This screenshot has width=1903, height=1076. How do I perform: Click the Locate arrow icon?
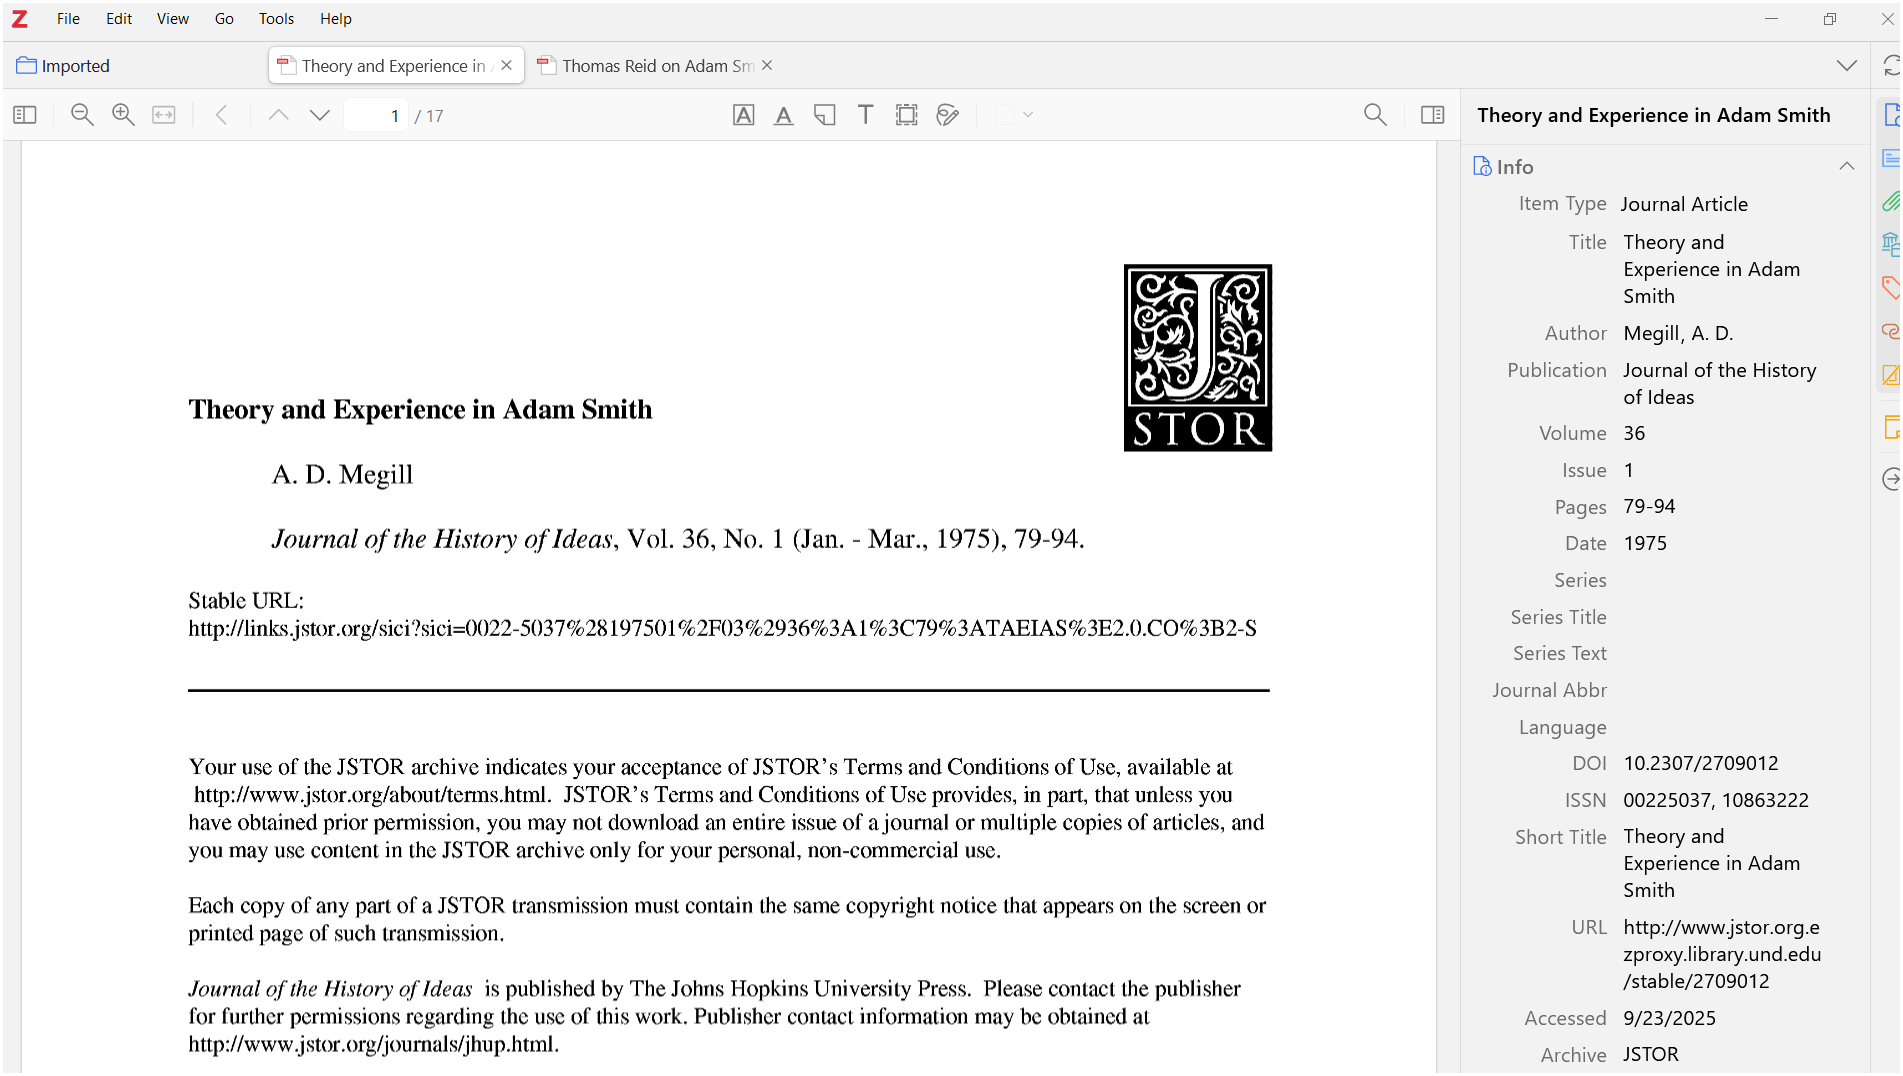pyautogui.click(x=1891, y=479)
